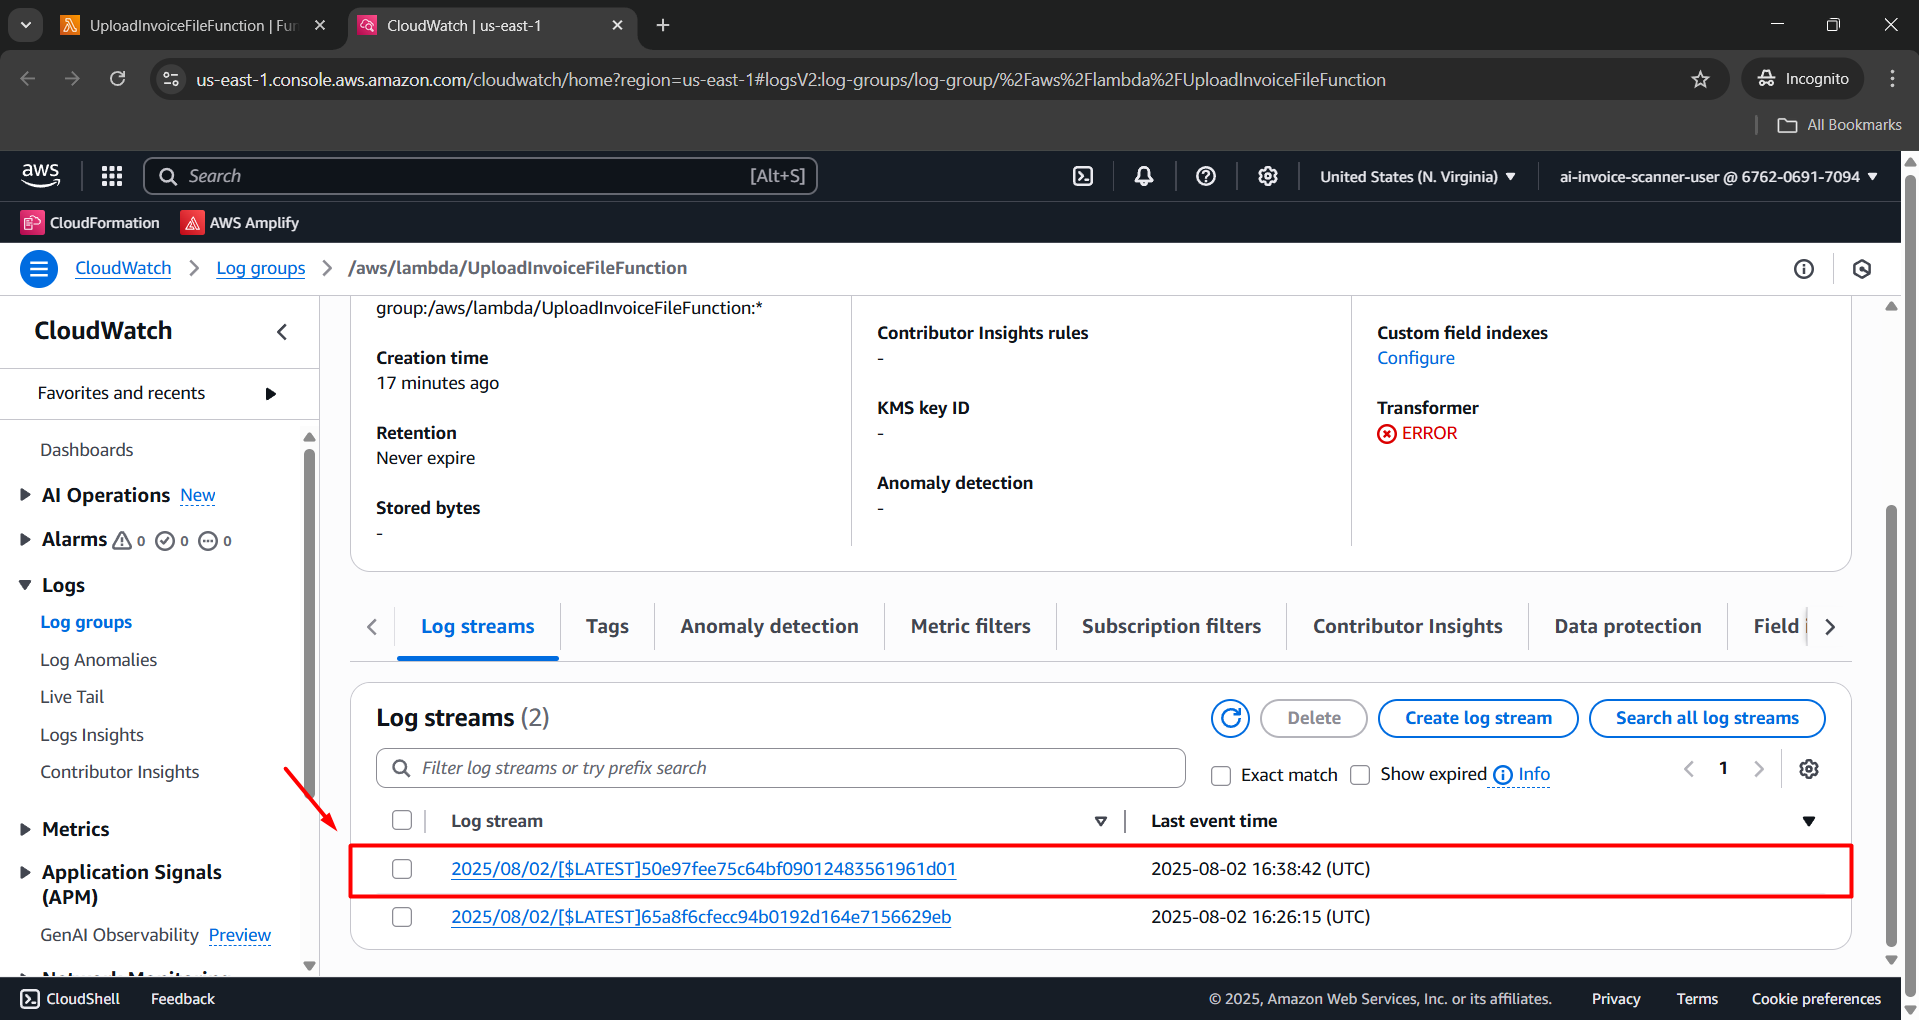1919x1020 pixels.
Task: Click the AWS services grid icon
Action: click(111, 175)
